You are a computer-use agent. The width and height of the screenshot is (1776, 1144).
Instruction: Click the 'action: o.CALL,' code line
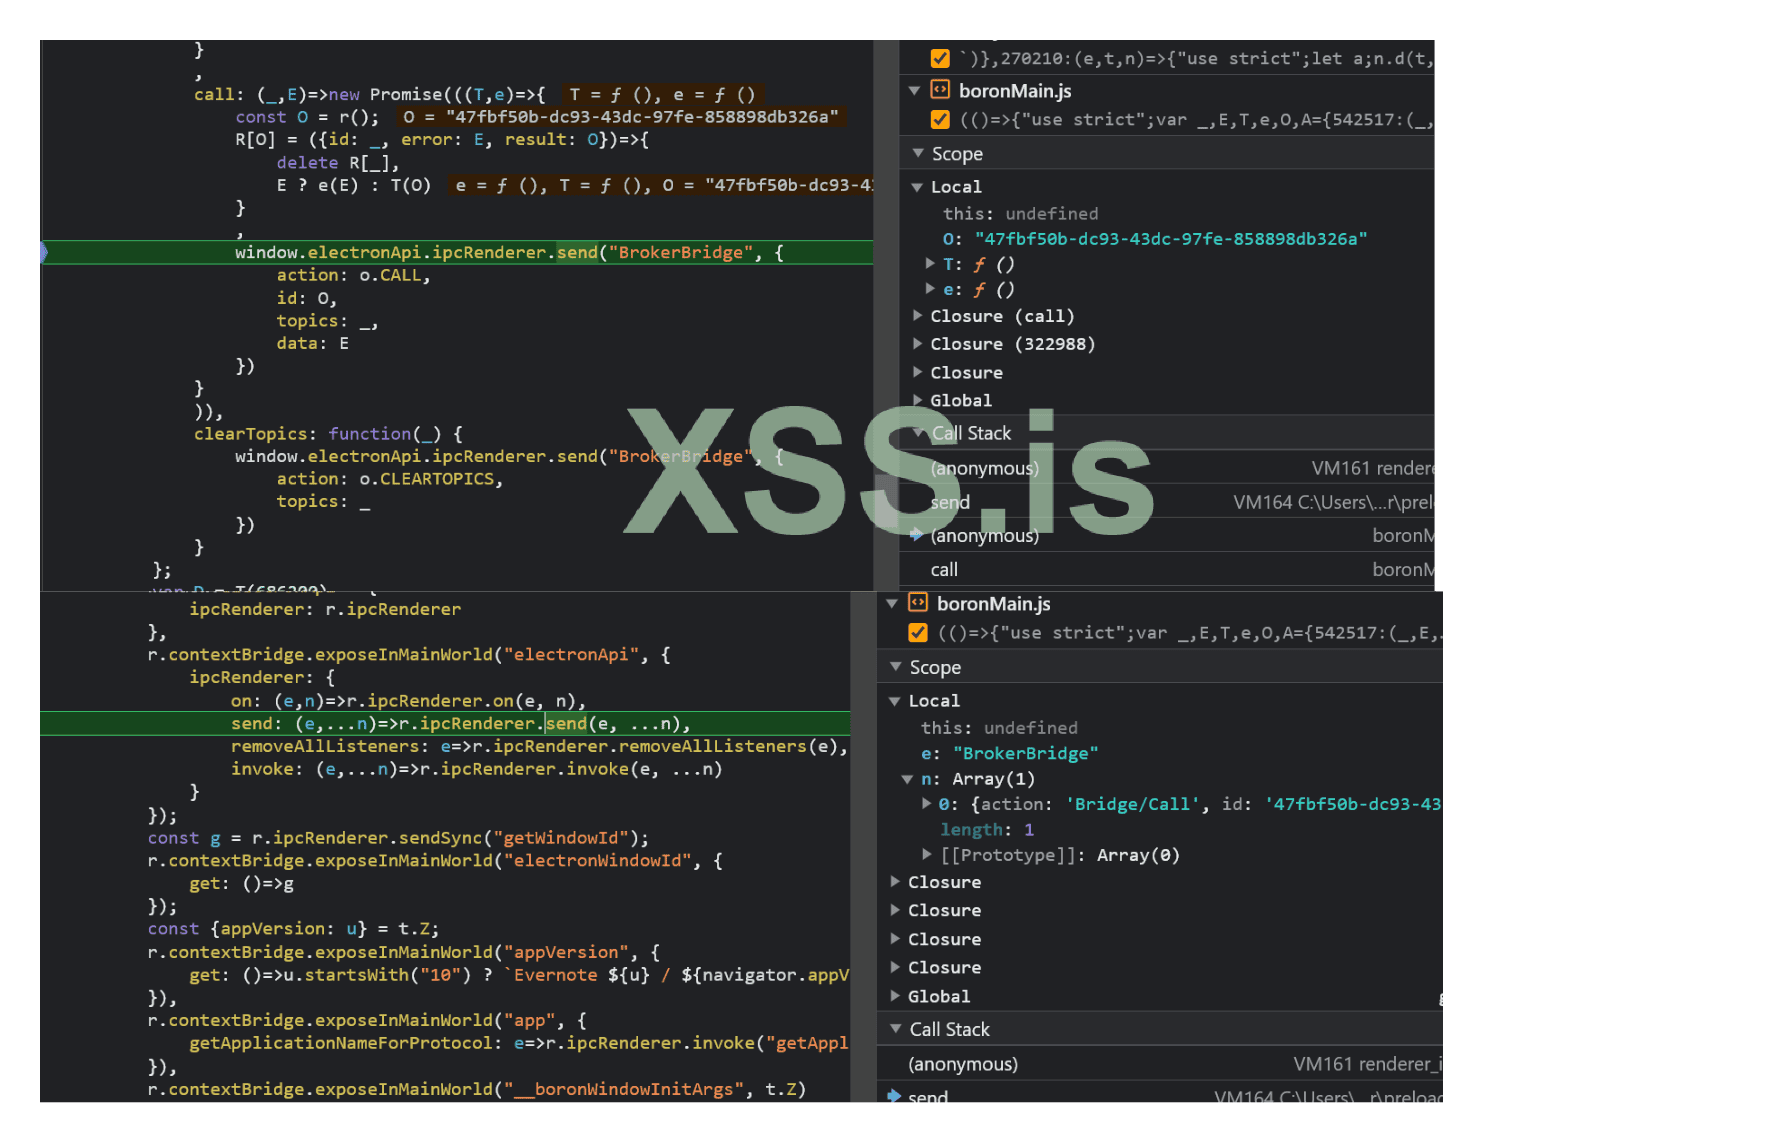(353, 275)
